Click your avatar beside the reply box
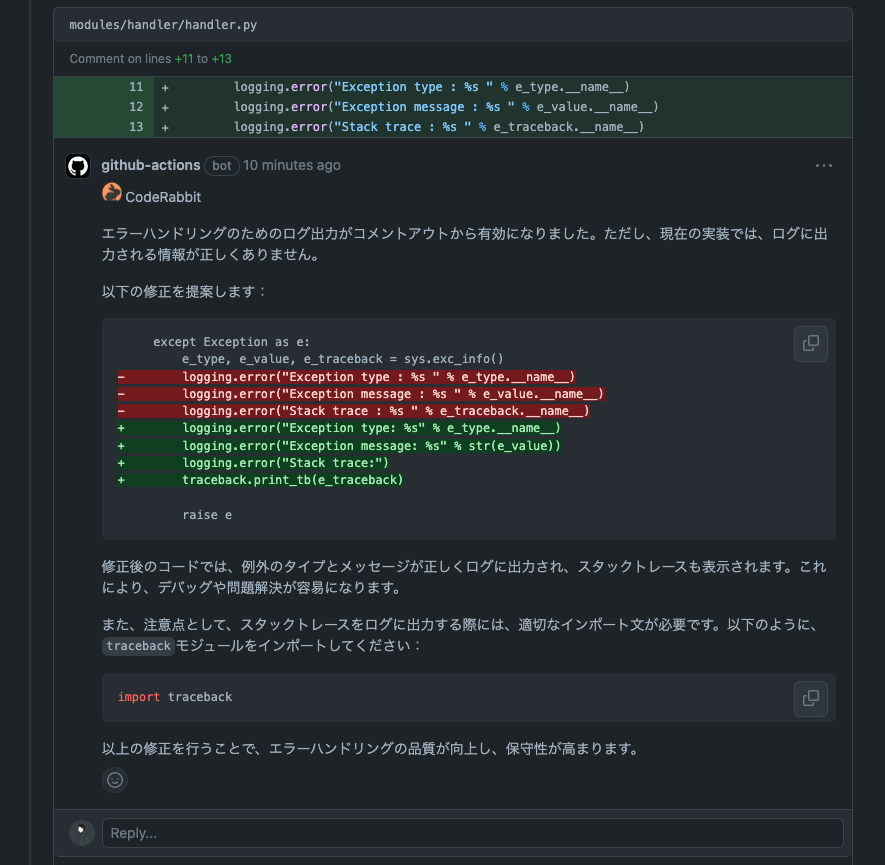 [81, 832]
